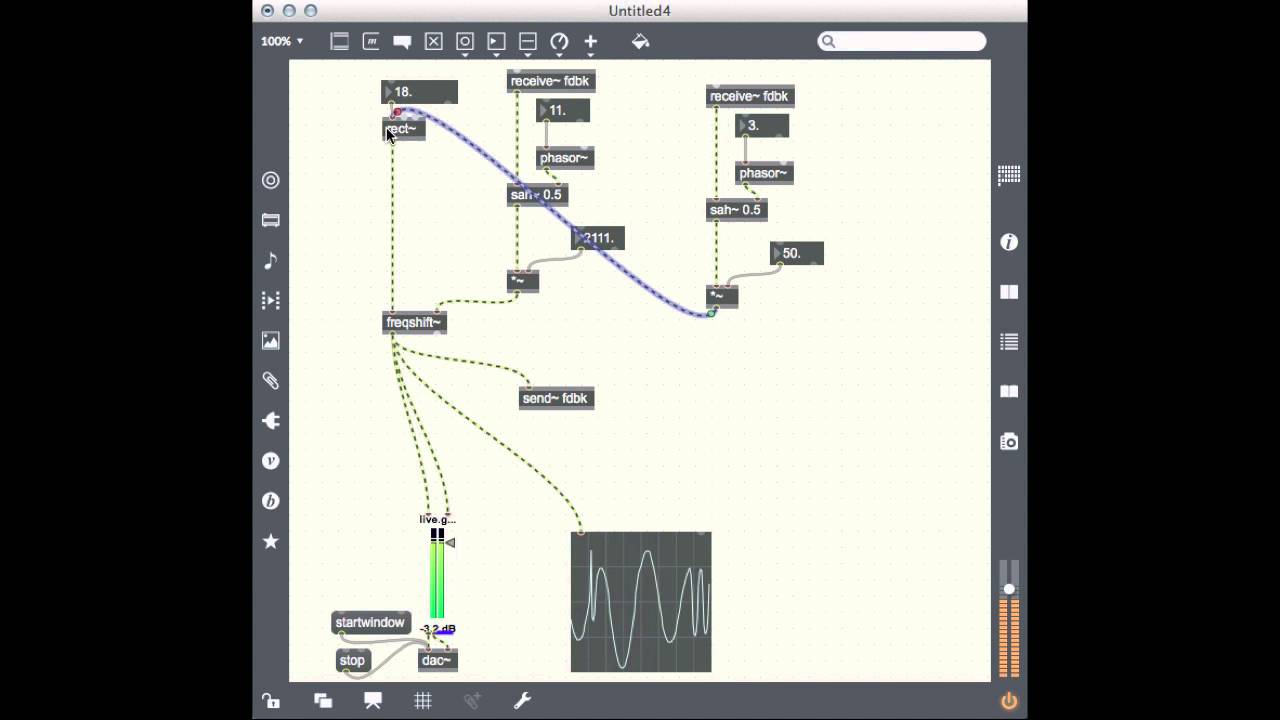Screen dimensions: 1280x720
Task: Open the calendar grid icon in right sidebar
Action: point(1009,175)
